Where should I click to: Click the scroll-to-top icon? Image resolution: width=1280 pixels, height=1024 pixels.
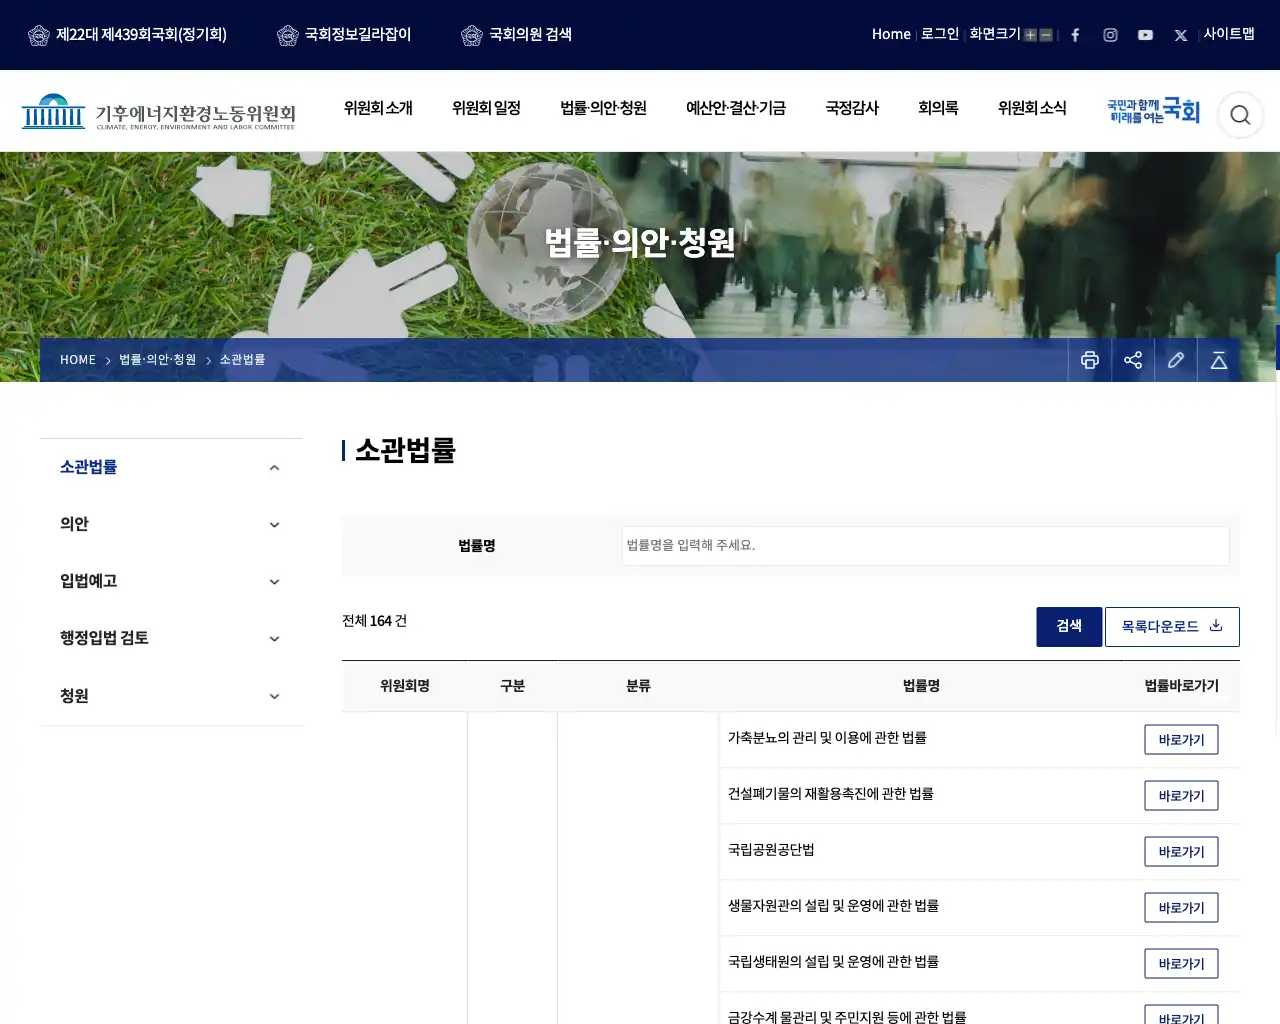(1219, 360)
